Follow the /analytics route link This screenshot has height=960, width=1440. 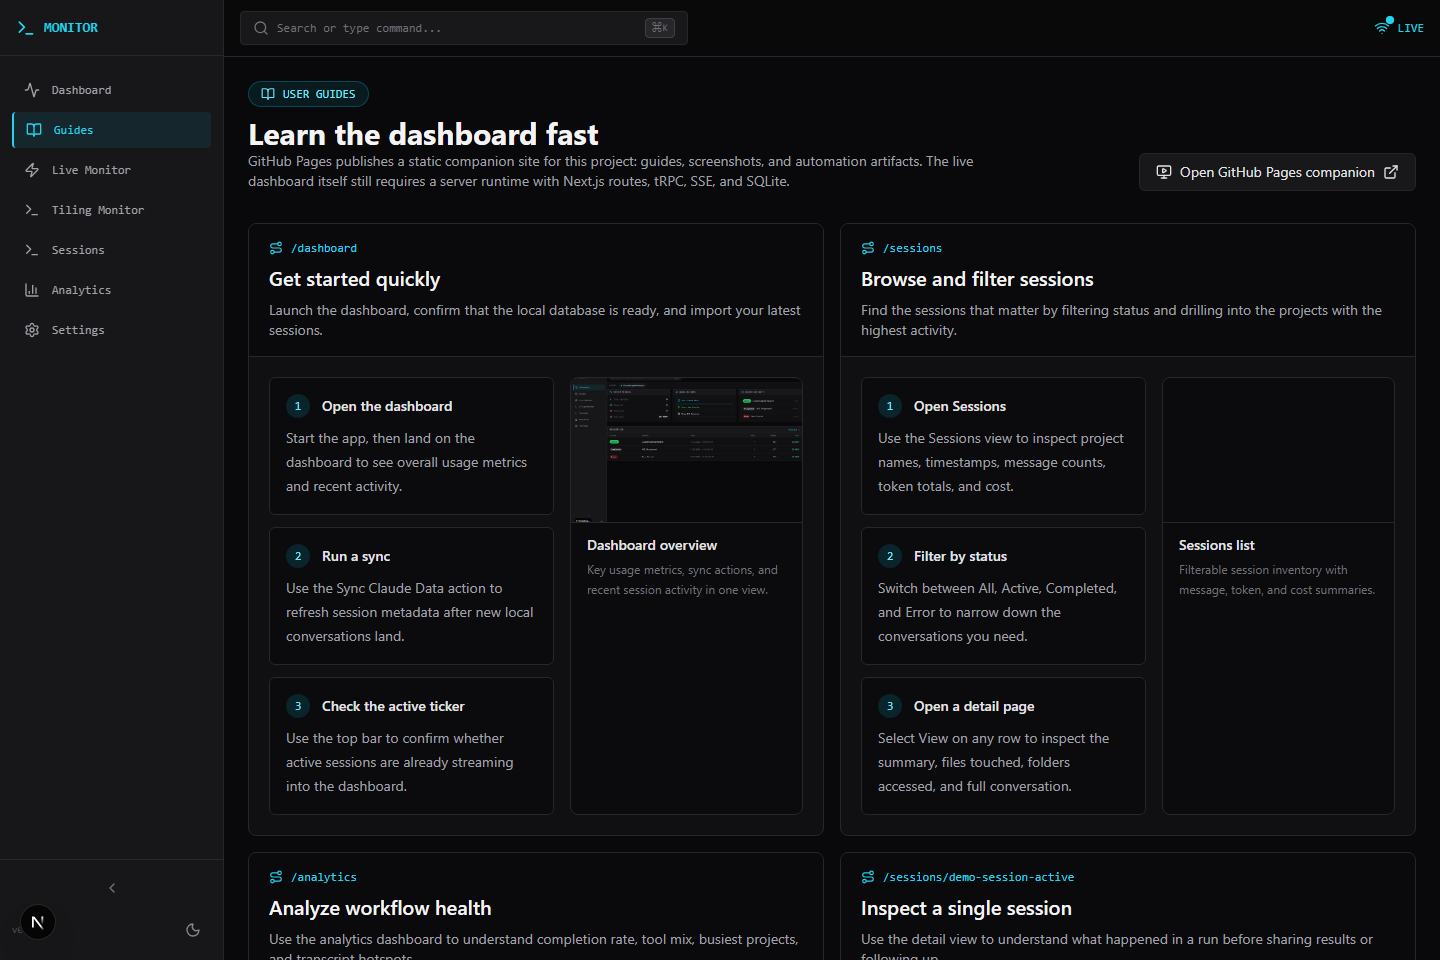(323, 877)
